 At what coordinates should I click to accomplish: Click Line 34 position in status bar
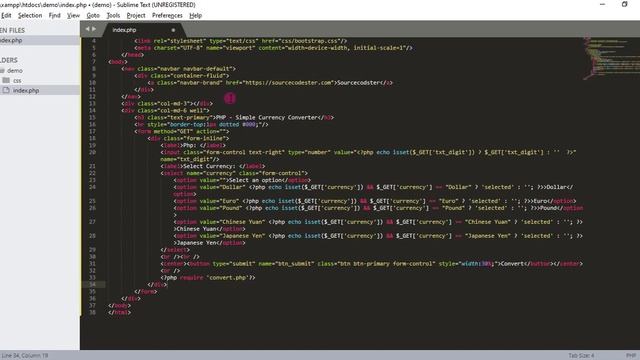(24, 356)
